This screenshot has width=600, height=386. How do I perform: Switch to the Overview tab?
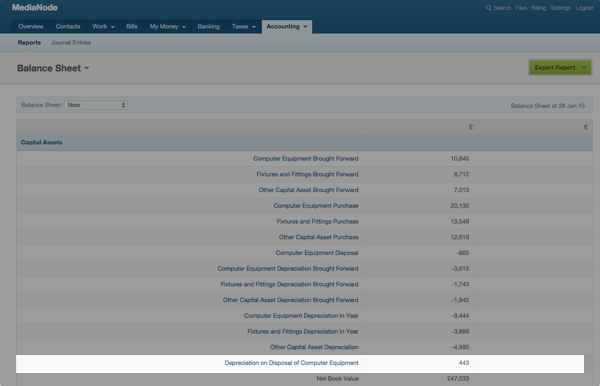pos(31,26)
